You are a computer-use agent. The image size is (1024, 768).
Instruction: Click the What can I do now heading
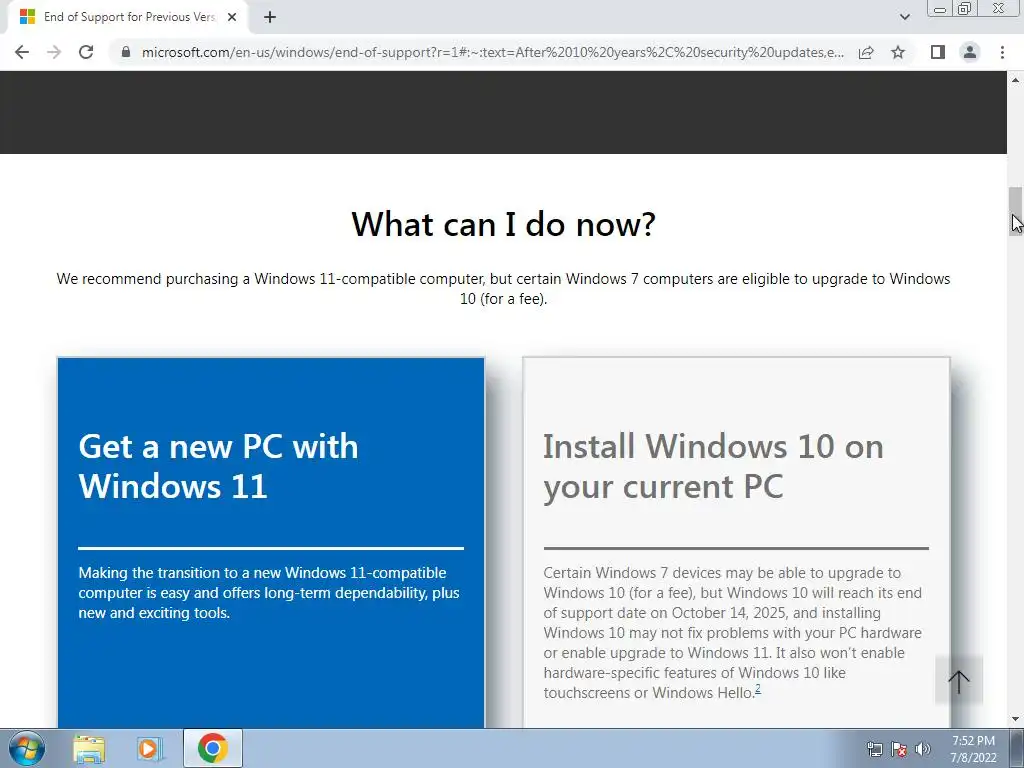click(504, 224)
